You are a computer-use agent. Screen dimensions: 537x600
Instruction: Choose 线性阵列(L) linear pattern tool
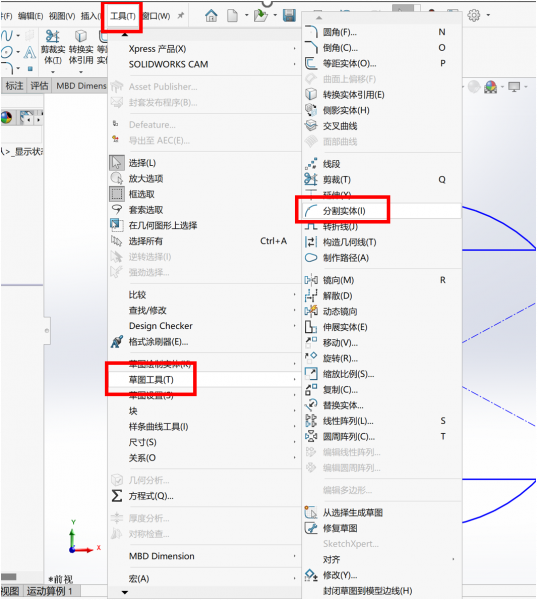pyautogui.click(x=383, y=421)
